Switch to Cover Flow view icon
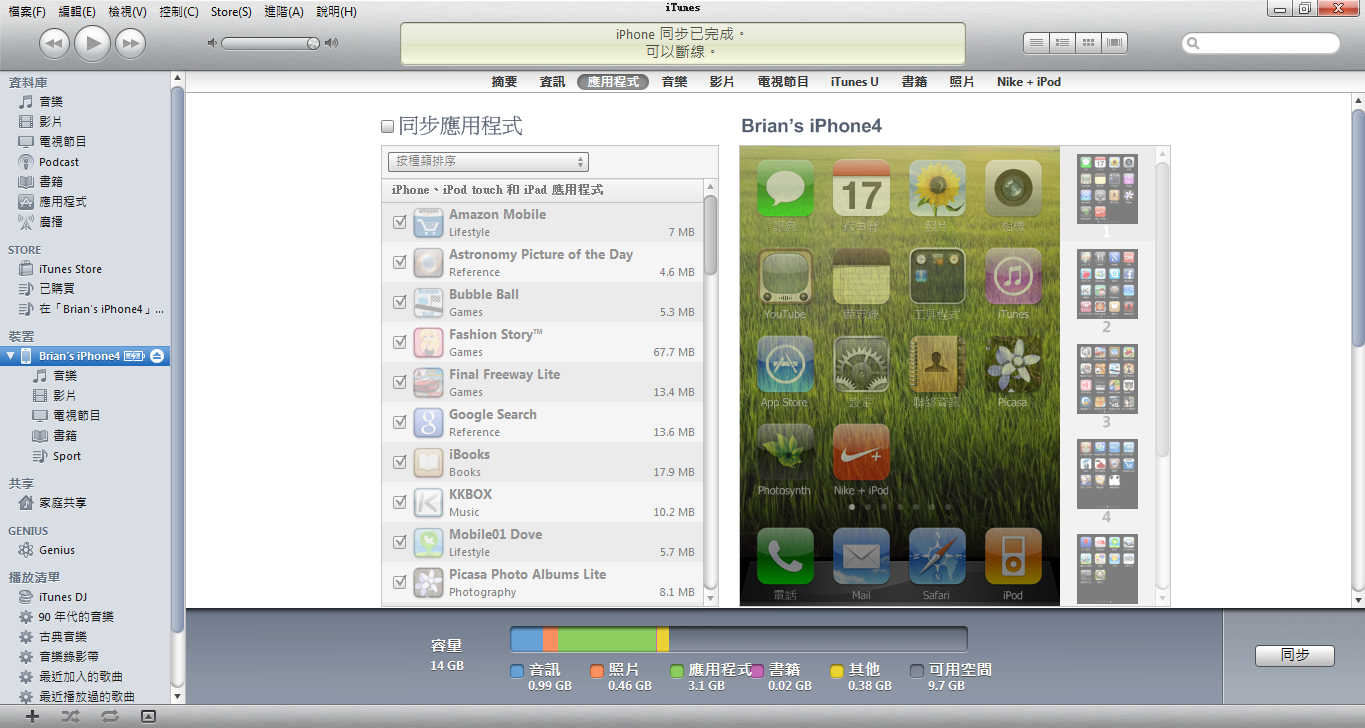1365x728 pixels. [1114, 43]
